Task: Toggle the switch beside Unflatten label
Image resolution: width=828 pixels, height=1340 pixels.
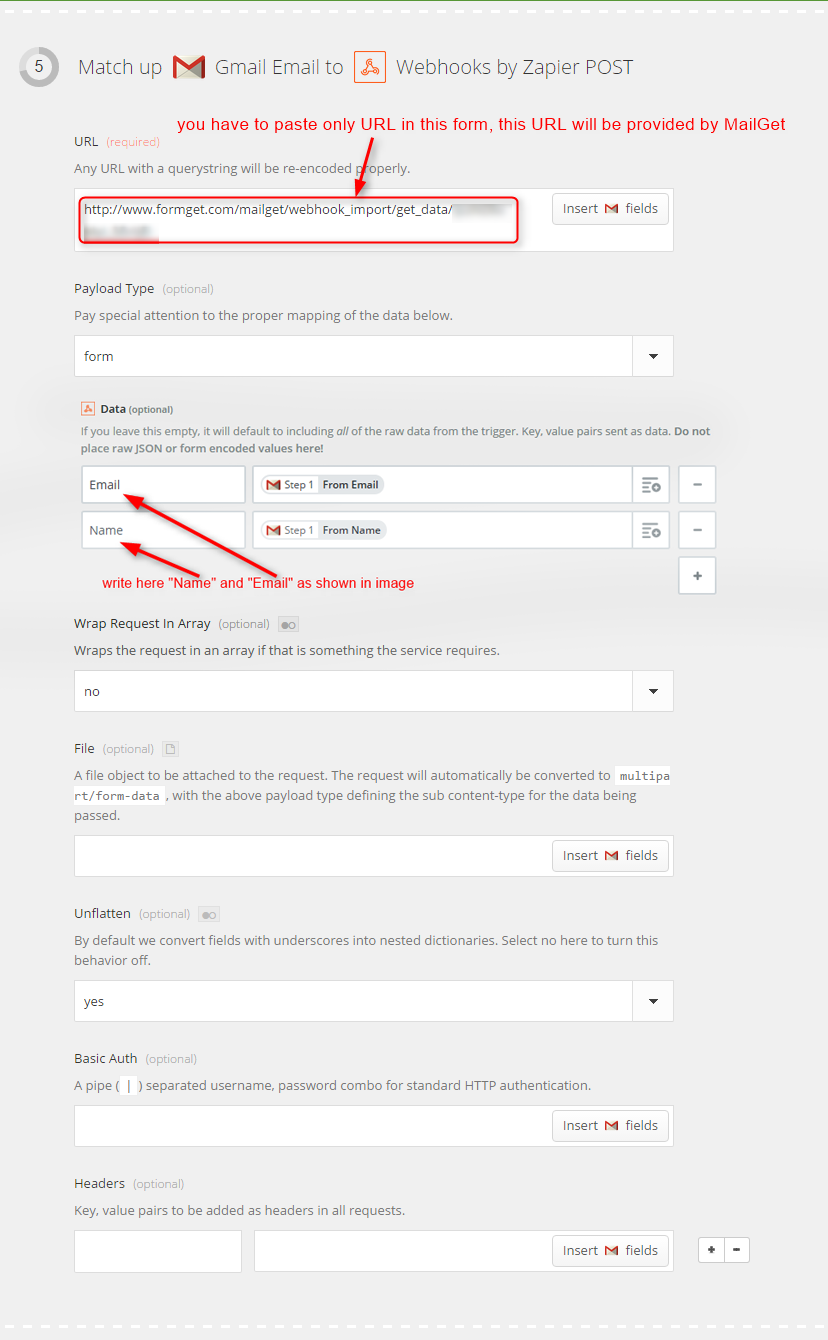Action: (209, 914)
